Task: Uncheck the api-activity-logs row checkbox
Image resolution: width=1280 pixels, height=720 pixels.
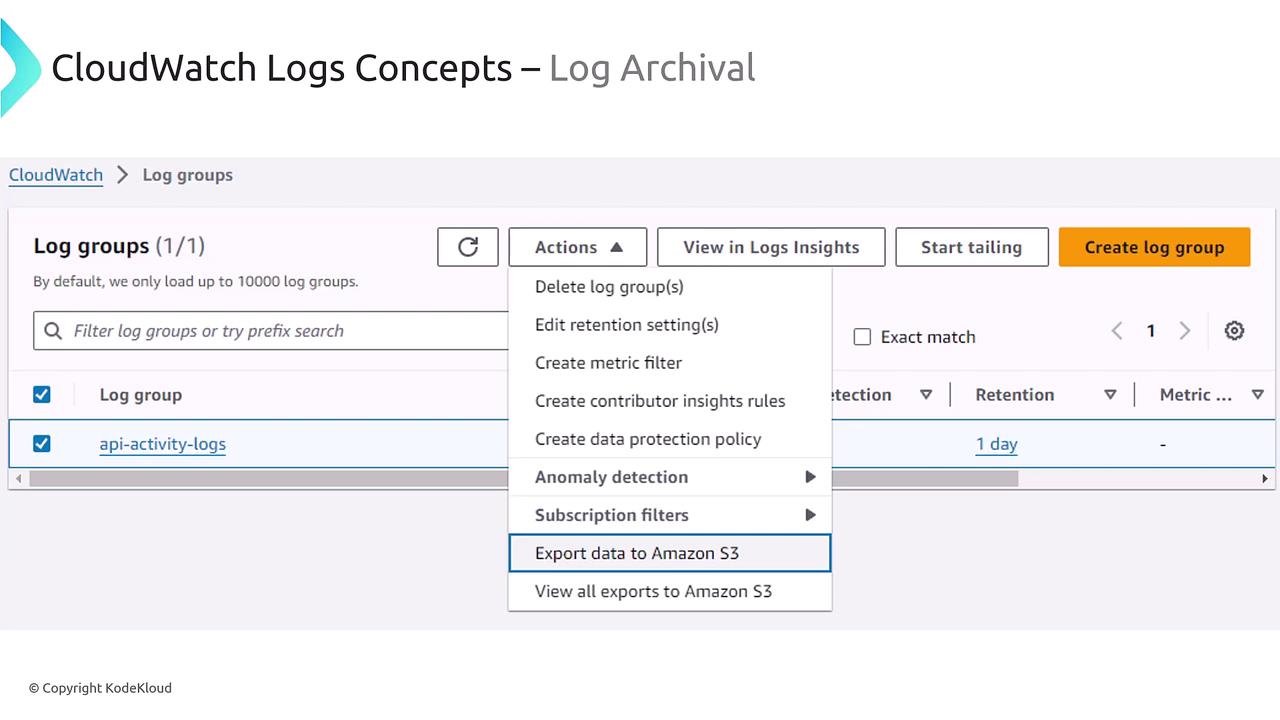Action: coord(42,444)
